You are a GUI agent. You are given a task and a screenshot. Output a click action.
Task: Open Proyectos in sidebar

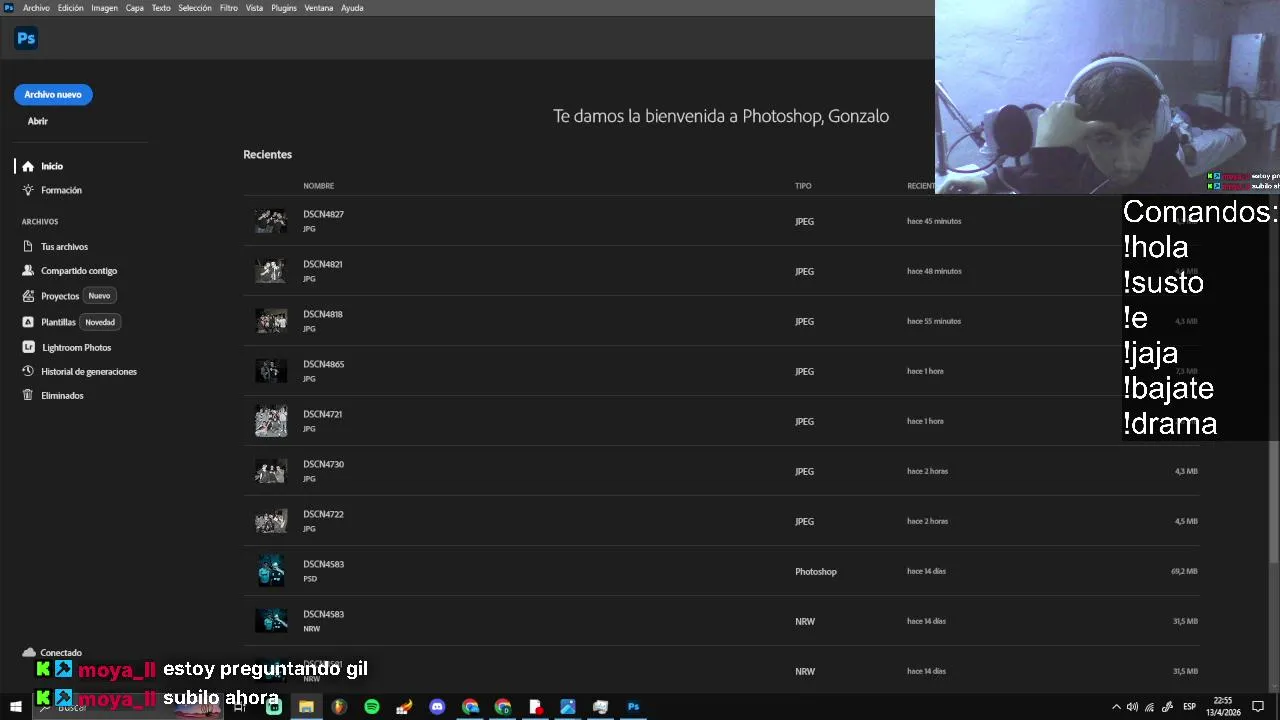pos(60,296)
